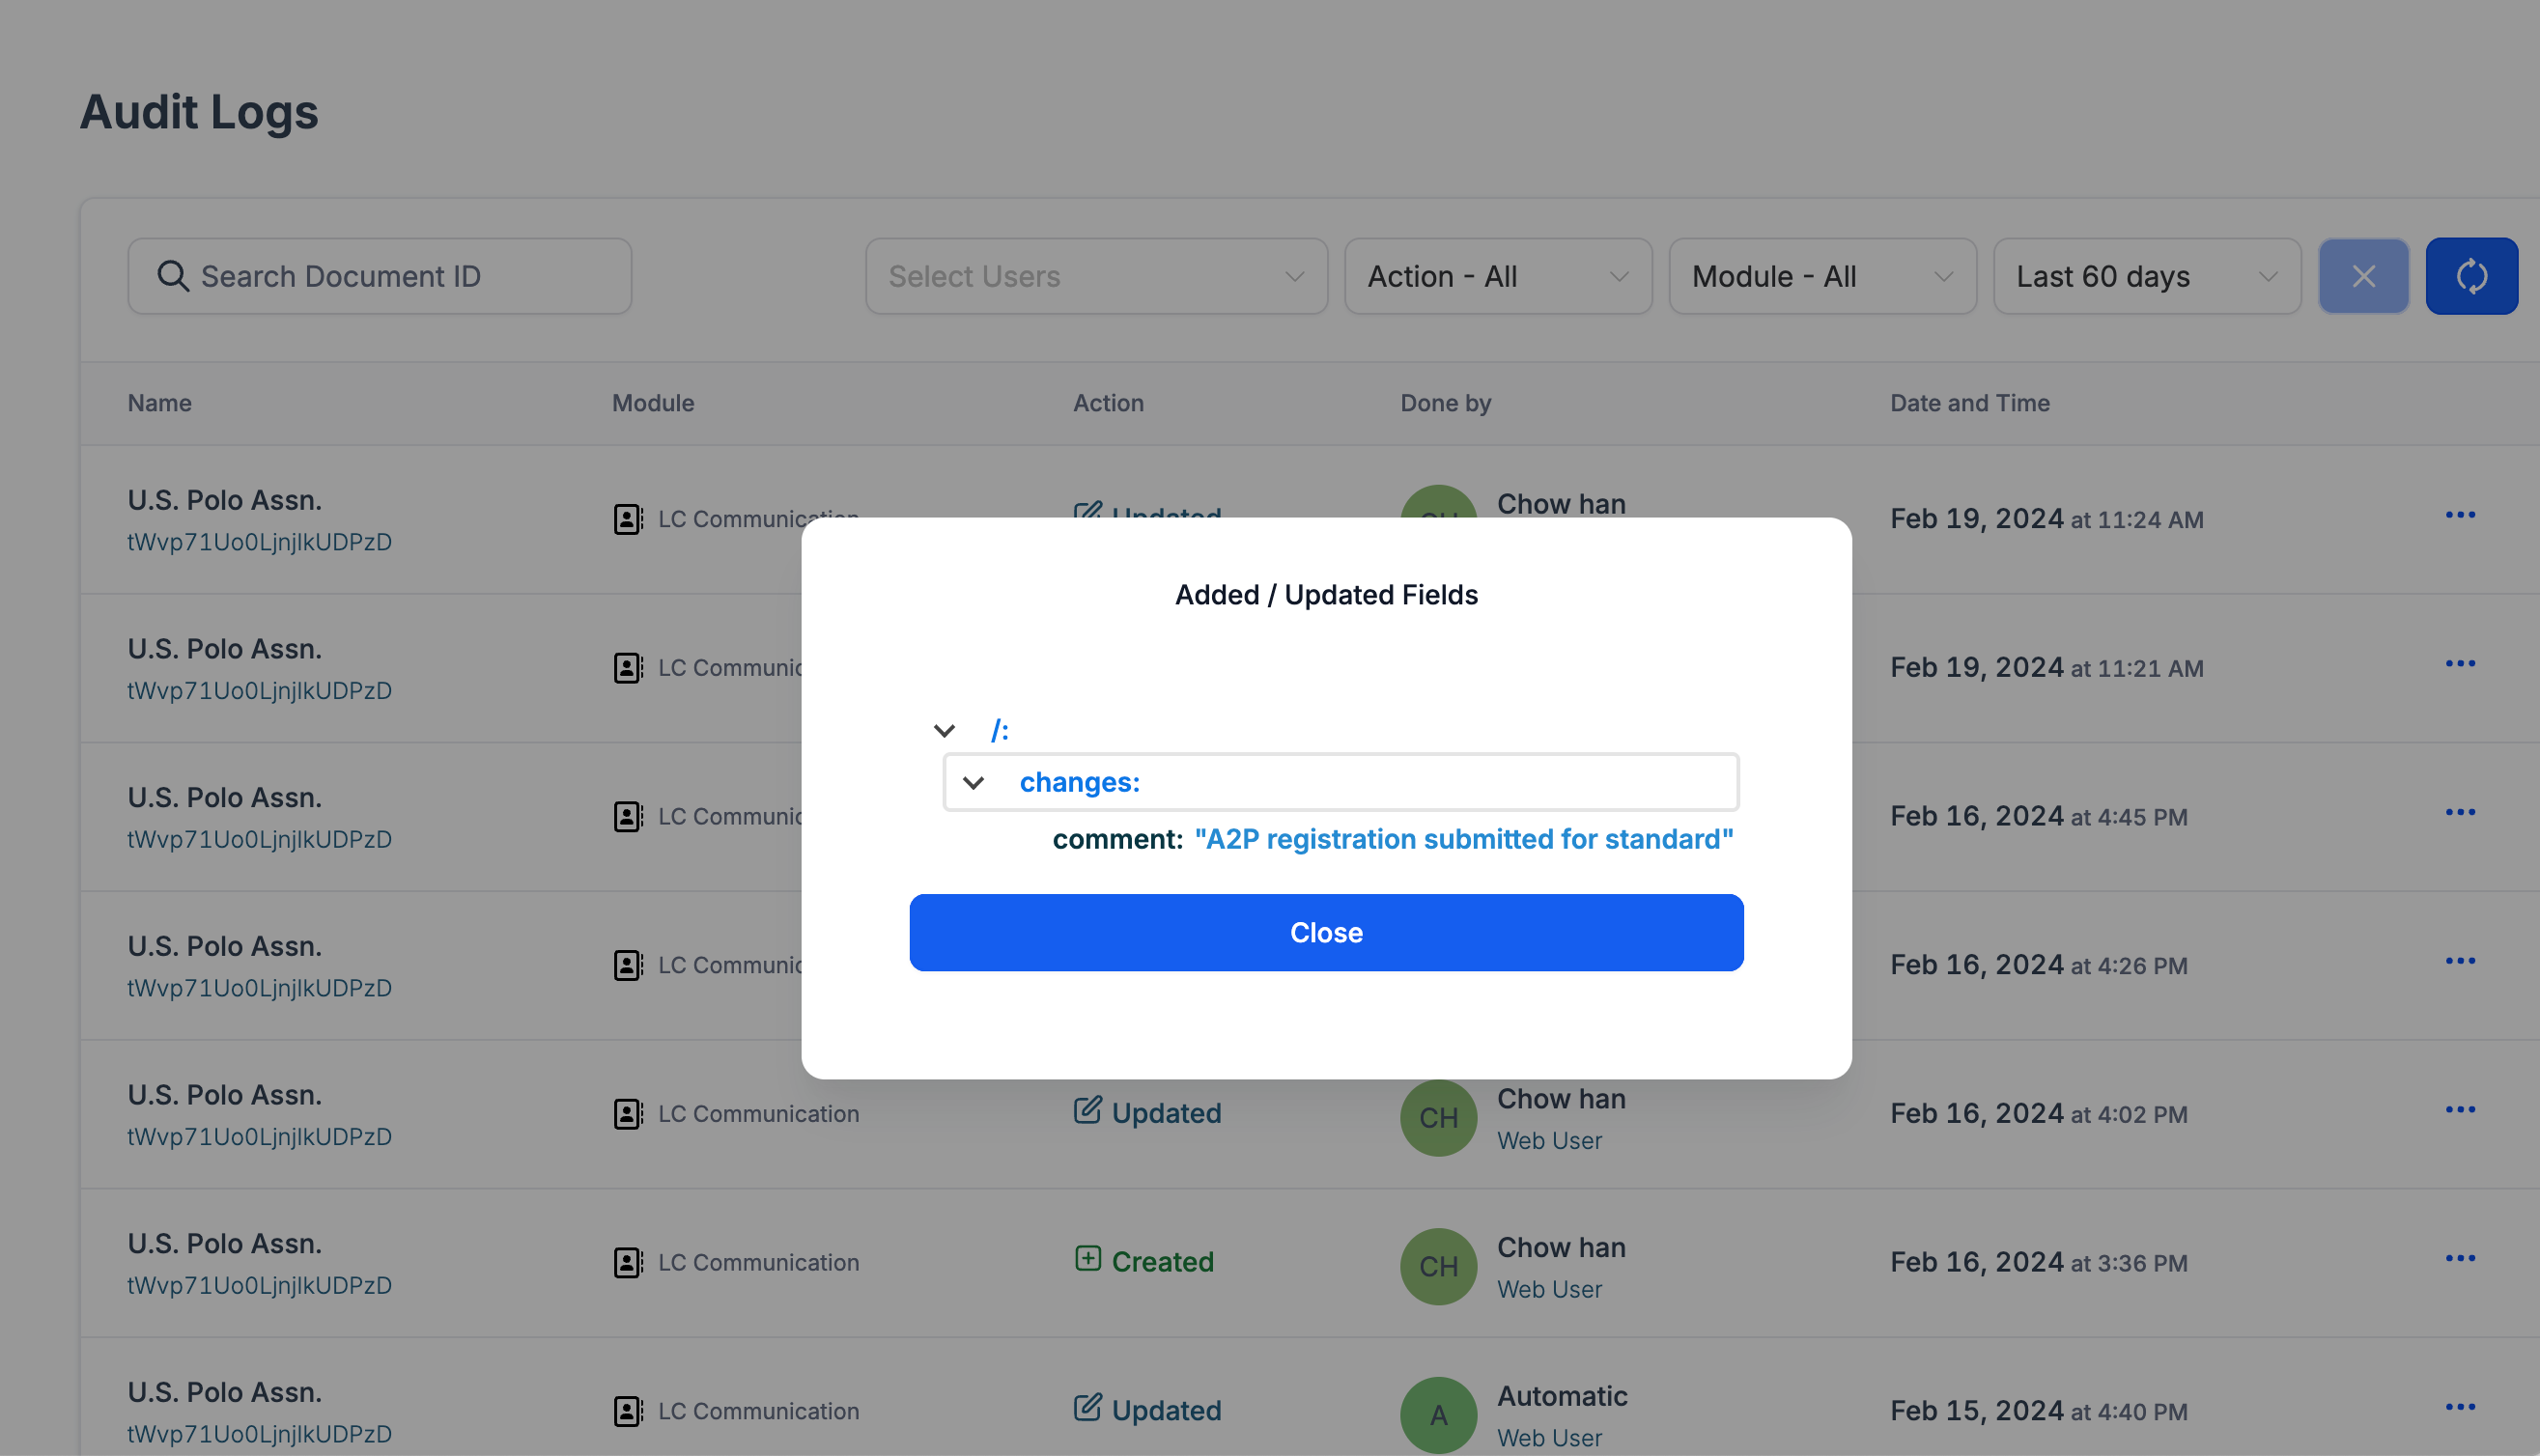Open the Module - All filter dropdown
This screenshot has height=1456, width=2540.
[1821, 276]
